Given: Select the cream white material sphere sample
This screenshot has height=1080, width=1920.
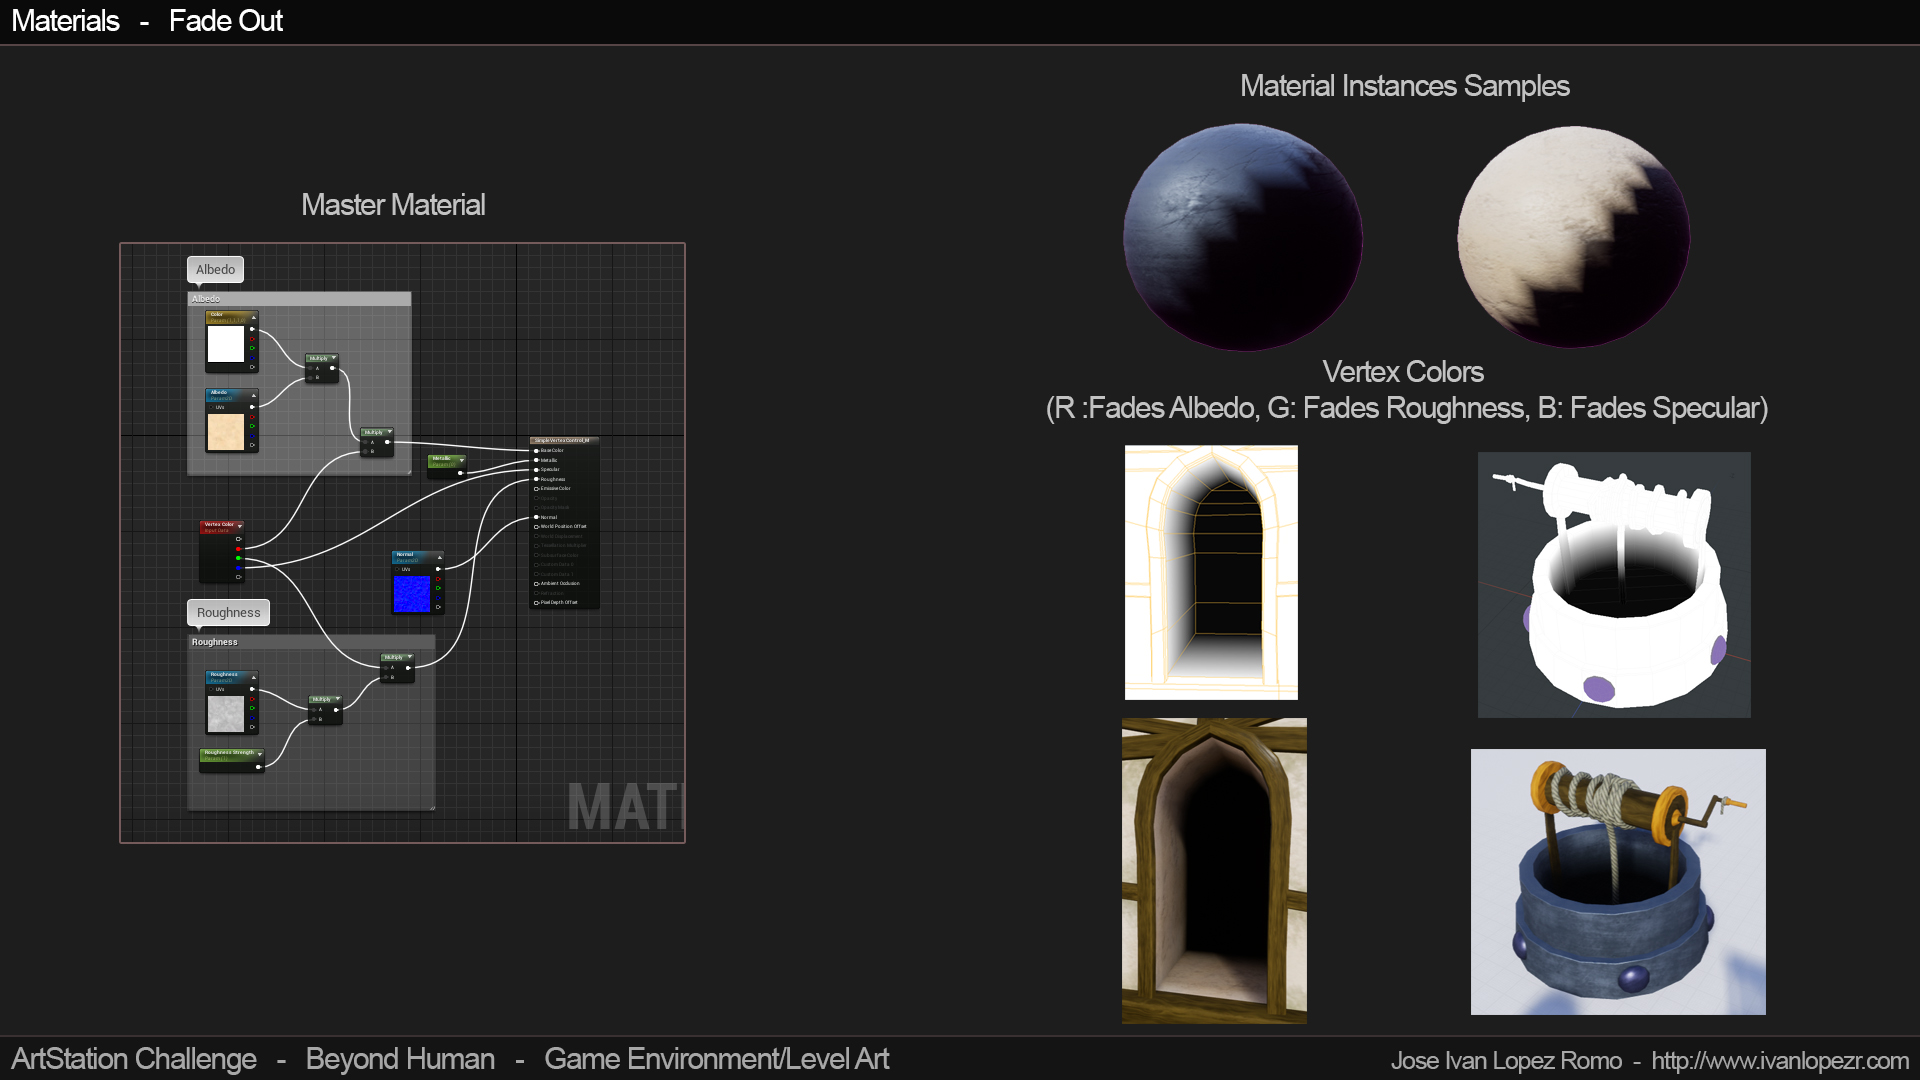Looking at the screenshot, I should tap(1573, 237).
